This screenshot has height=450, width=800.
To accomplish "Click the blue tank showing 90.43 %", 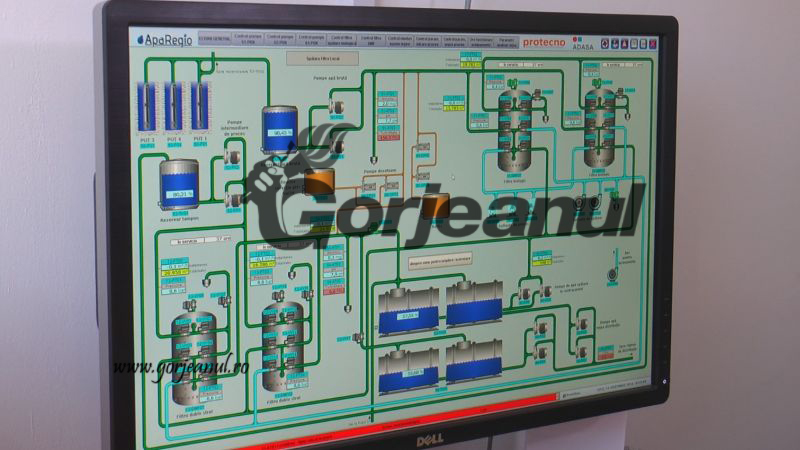I will pyautogui.click(x=279, y=128).
